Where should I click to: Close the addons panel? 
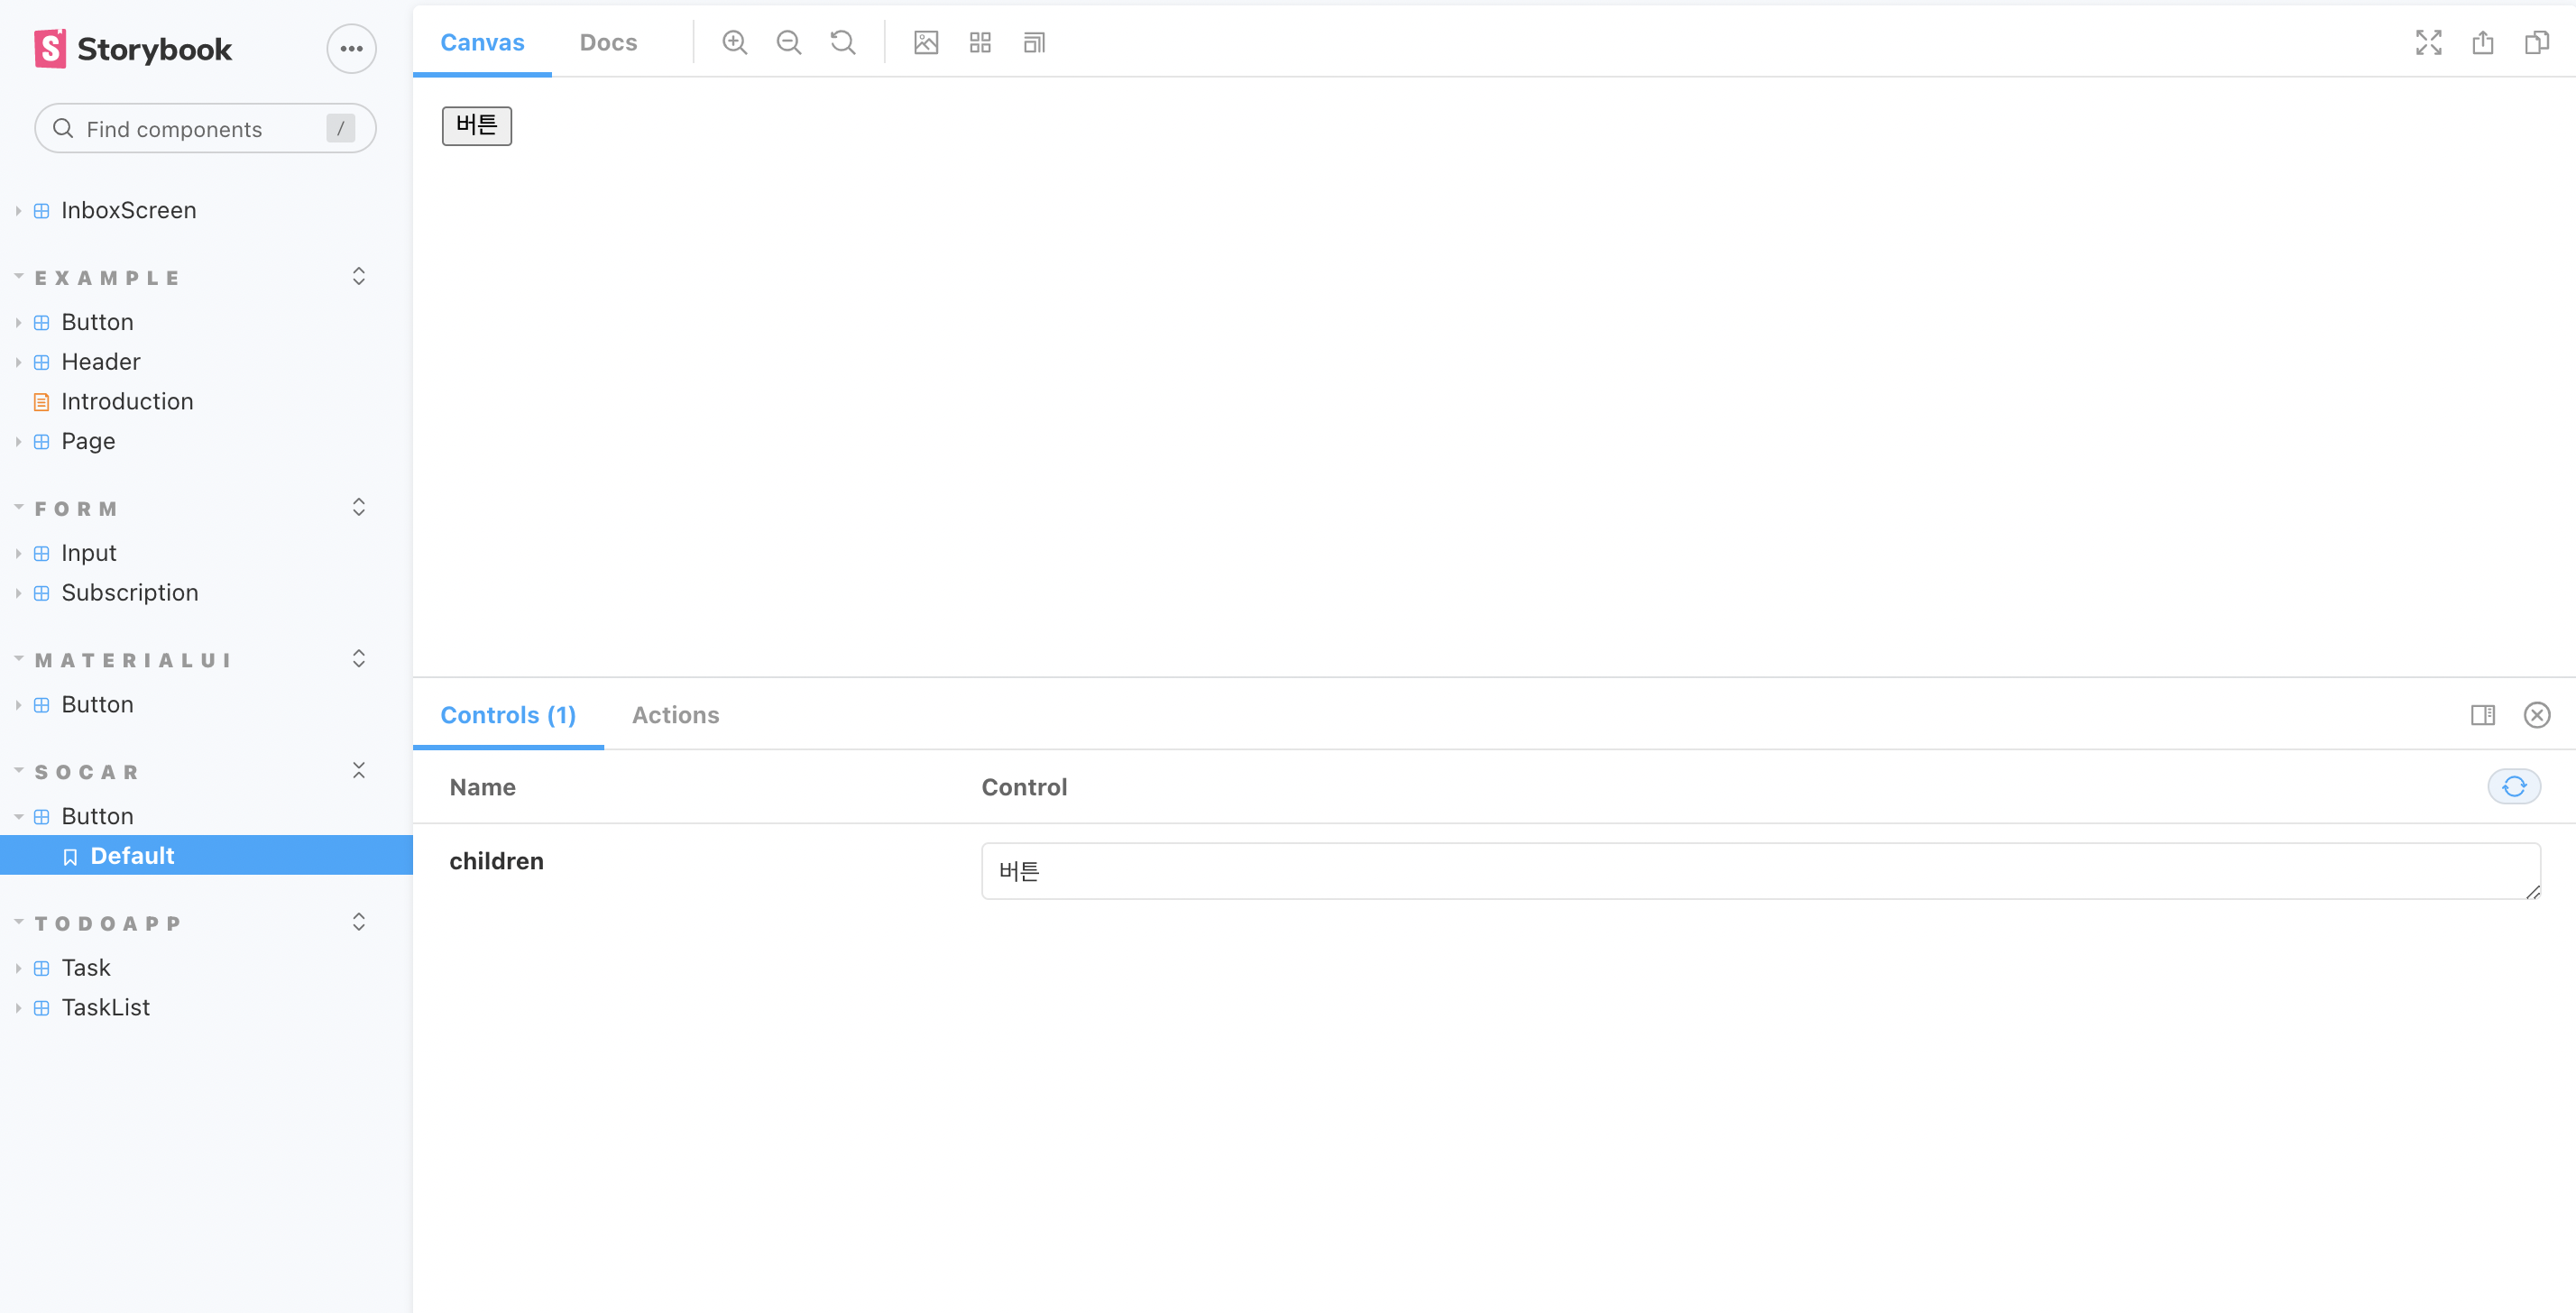(x=2537, y=715)
